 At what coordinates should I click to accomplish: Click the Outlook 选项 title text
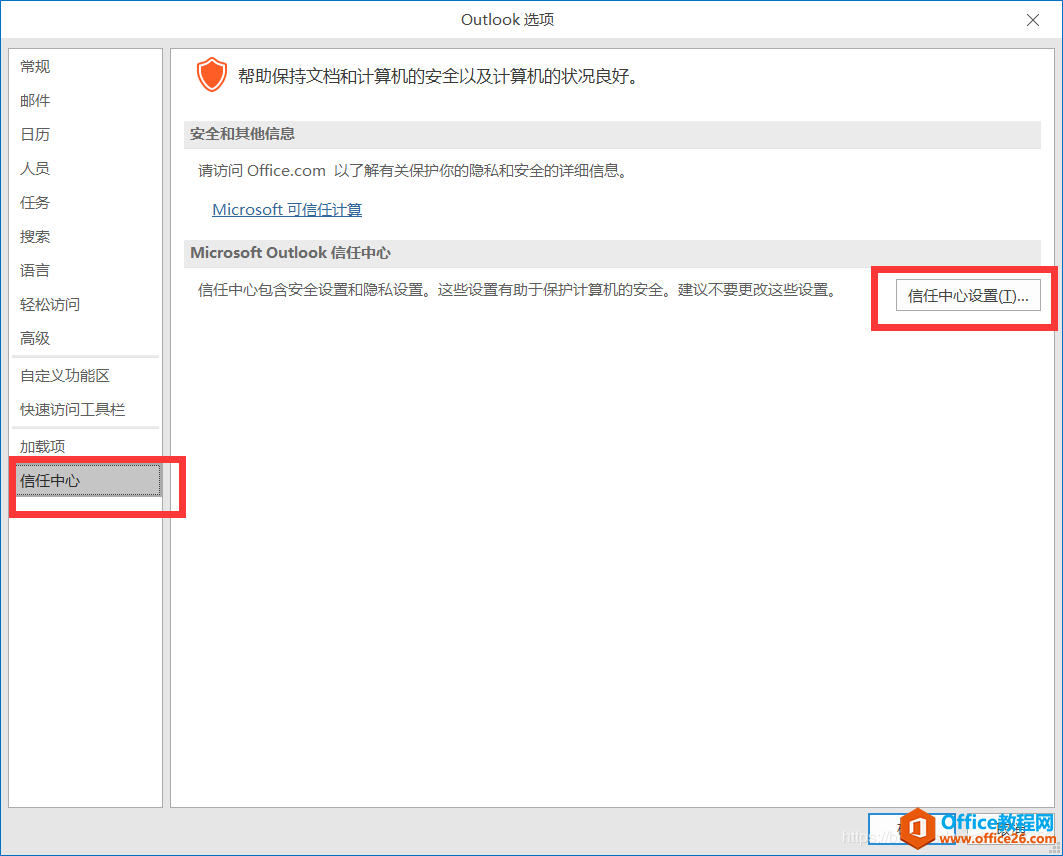[508, 20]
